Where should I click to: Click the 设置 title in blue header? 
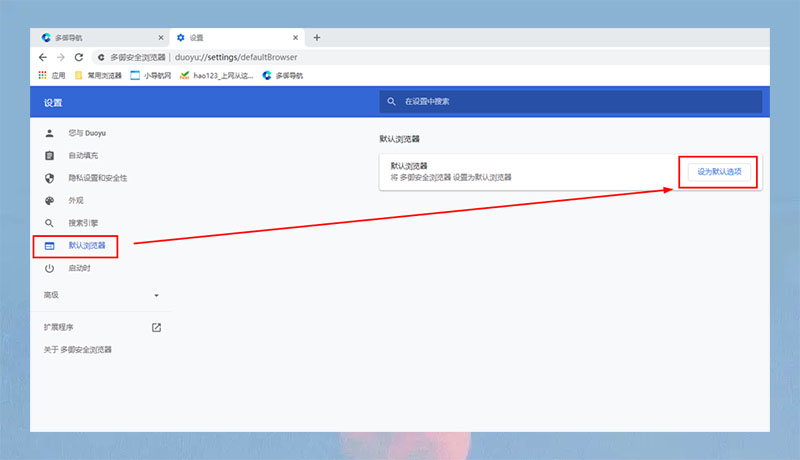[x=53, y=103]
